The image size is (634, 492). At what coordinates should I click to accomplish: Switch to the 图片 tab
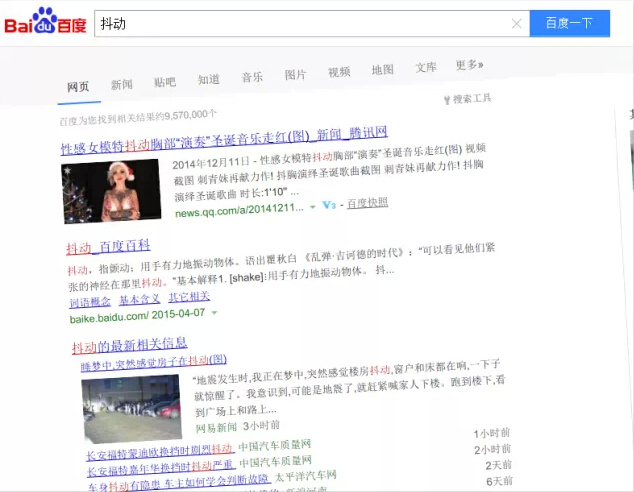pyautogui.click(x=296, y=74)
